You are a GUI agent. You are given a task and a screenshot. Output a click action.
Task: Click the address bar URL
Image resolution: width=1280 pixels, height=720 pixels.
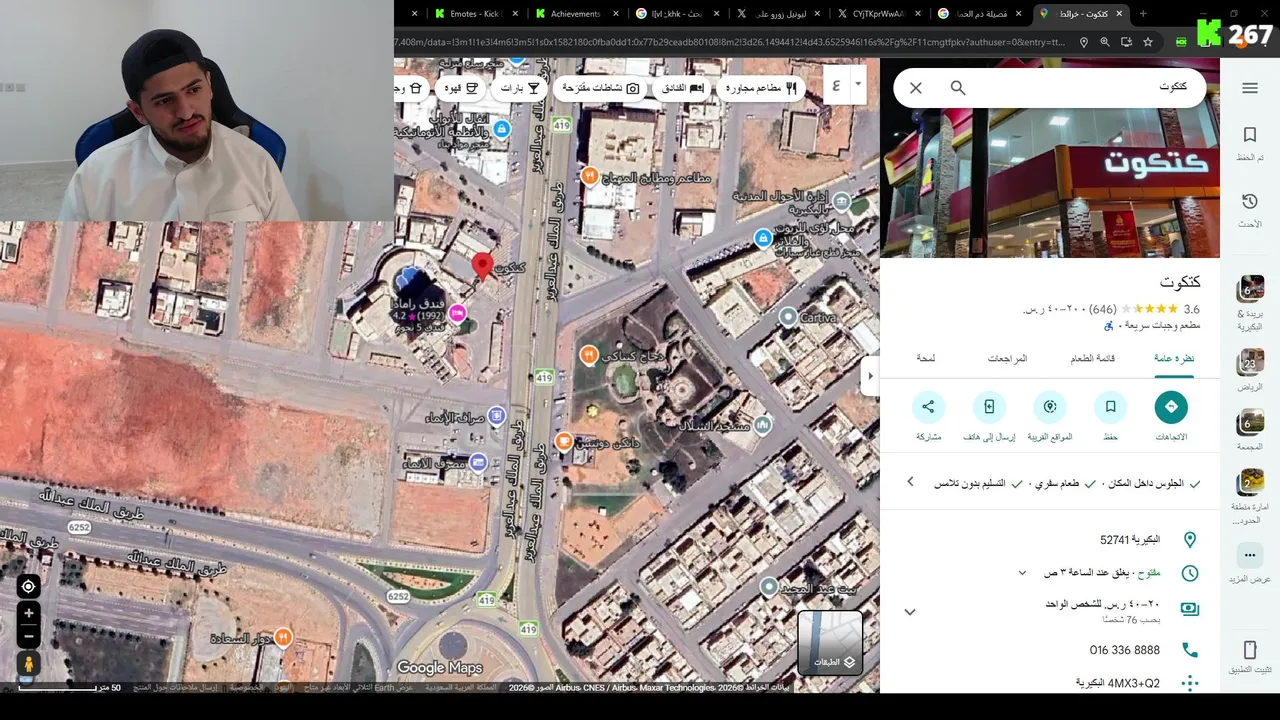coord(730,42)
